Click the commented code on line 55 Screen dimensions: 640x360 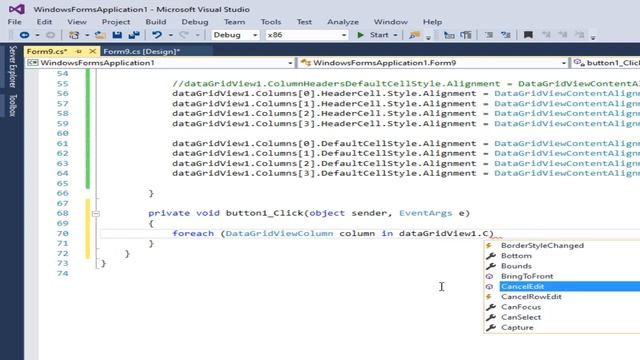(406, 84)
